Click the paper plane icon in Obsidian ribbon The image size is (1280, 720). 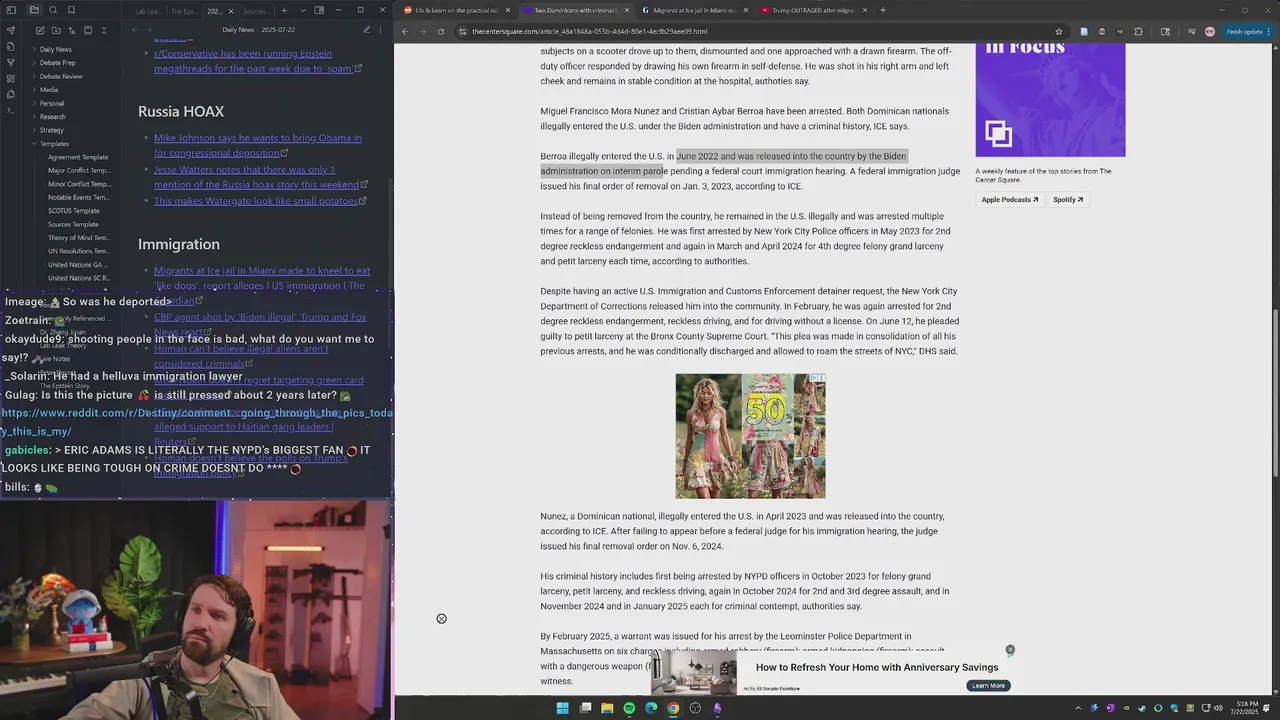(x=11, y=30)
